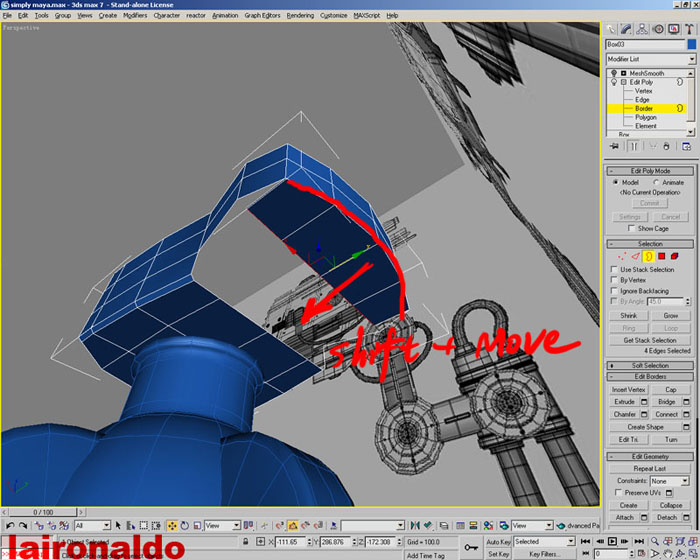Select Element sub-object red cube icon

point(675,256)
